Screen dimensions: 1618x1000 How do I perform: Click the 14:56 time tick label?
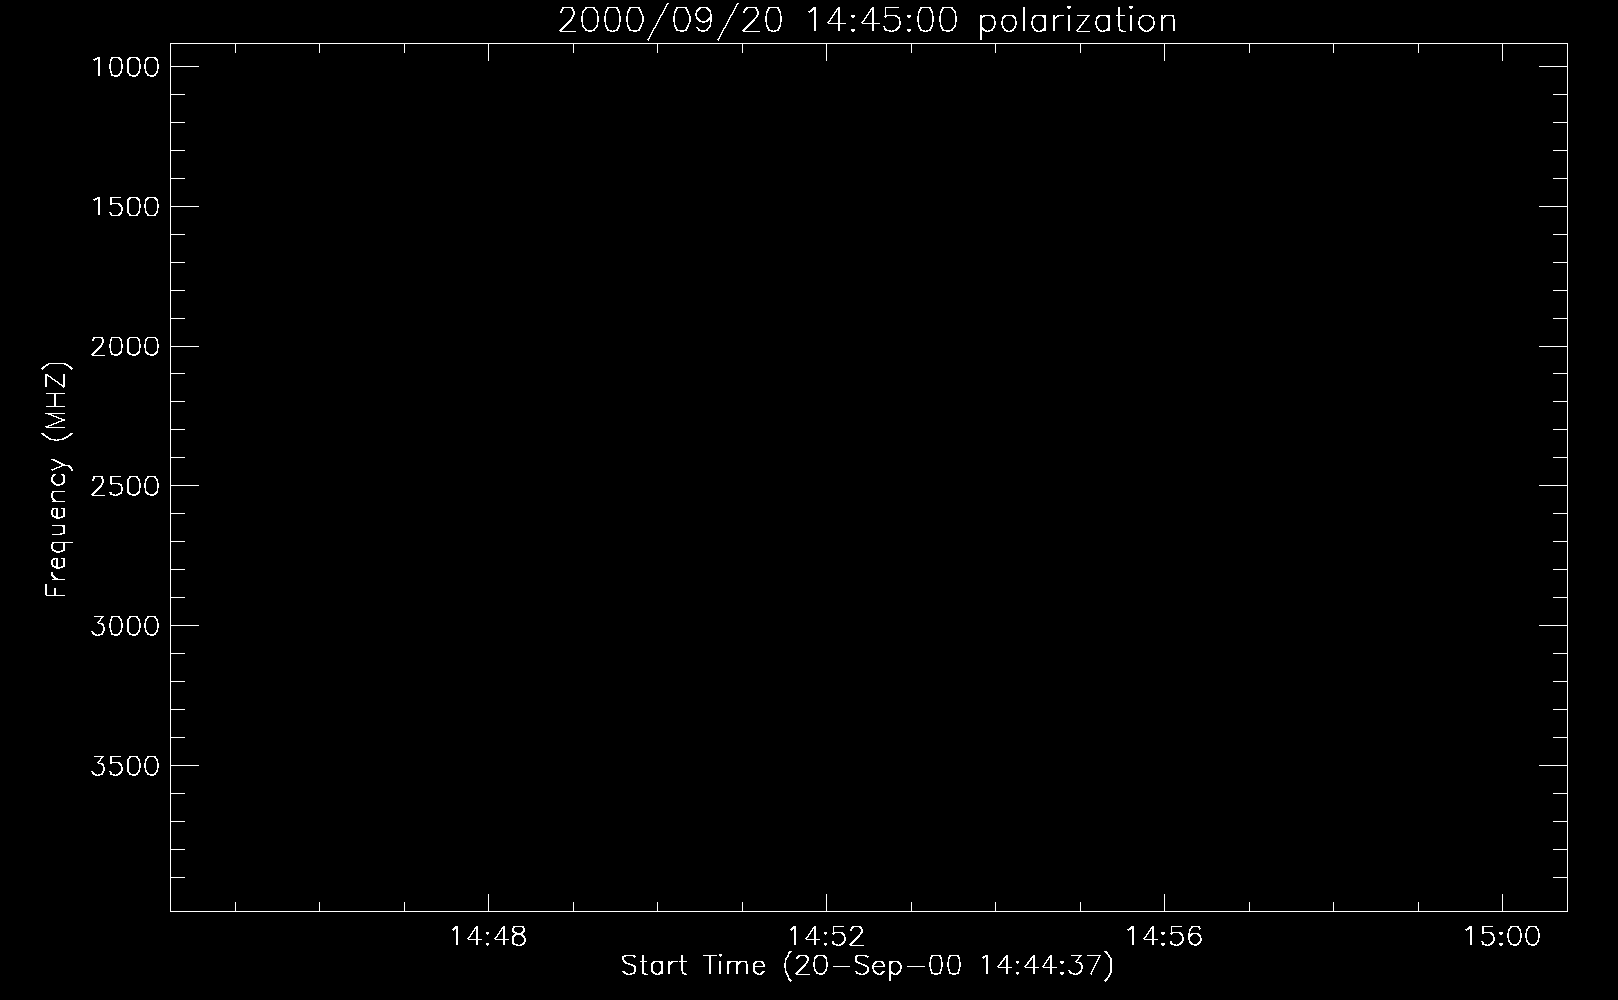tap(1164, 937)
